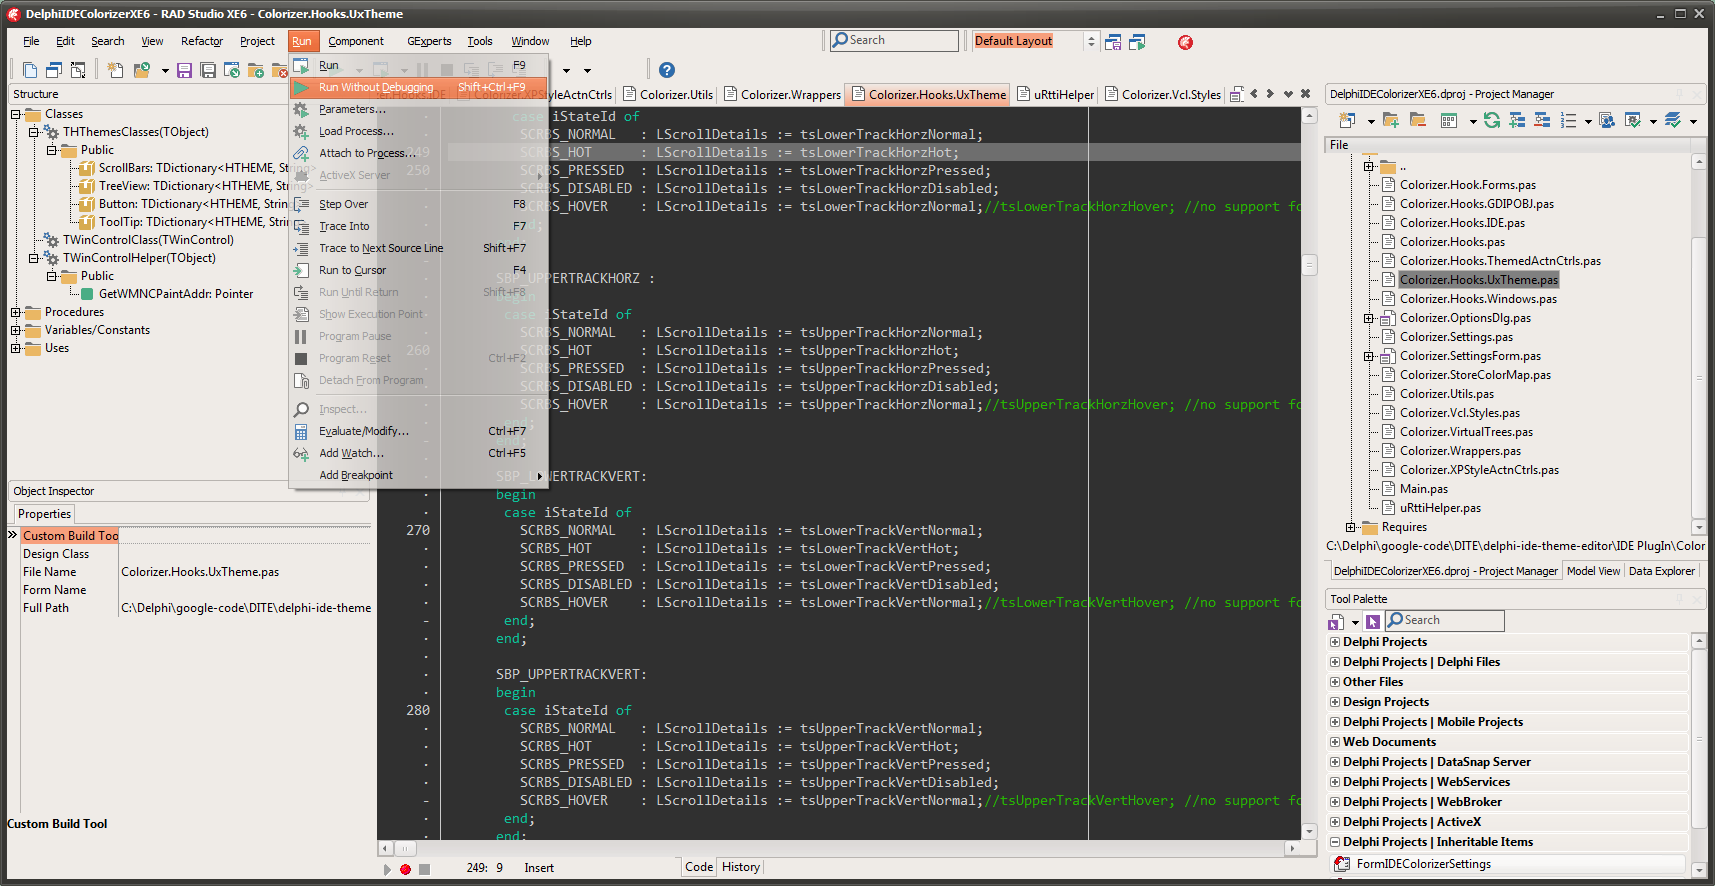This screenshot has width=1715, height=886.
Task: Select Run Without Debugging menu item
Action: click(418, 87)
